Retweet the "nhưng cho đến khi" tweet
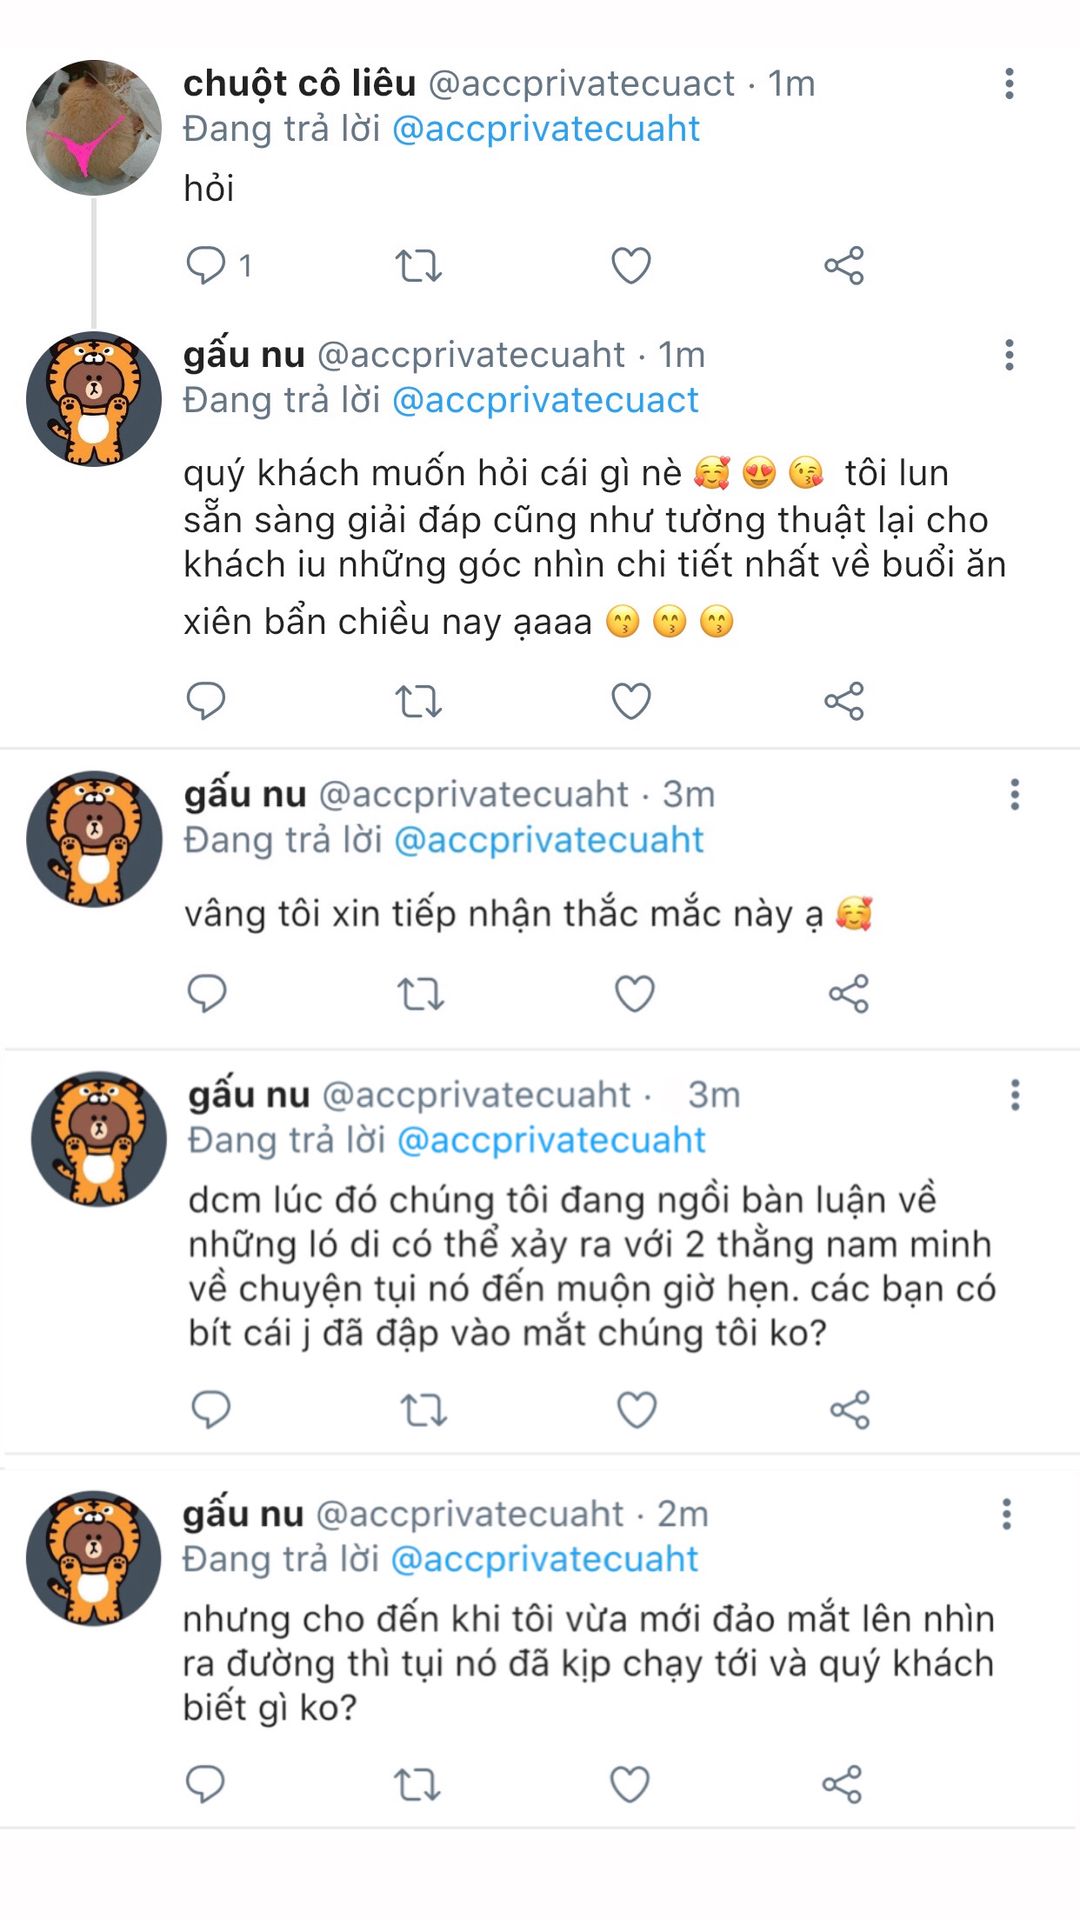Screen dimensions: 1080x1920 click(x=416, y=1784)
